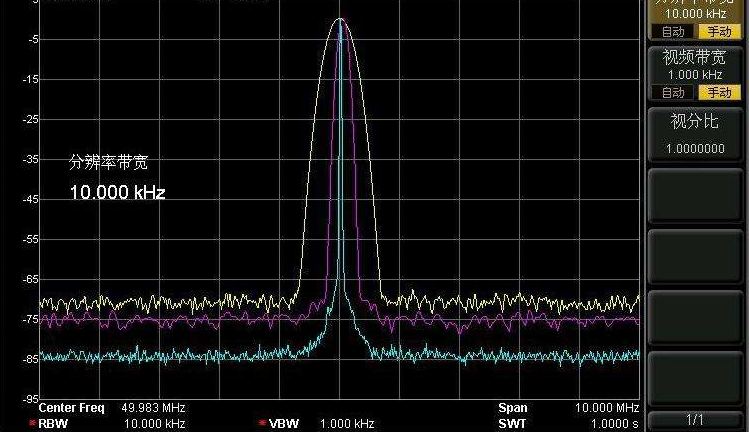This screenshot has width=749, height=432.
Task: Set resolution bandwidth to 手动 mode
Action: [x=716, y=32]
